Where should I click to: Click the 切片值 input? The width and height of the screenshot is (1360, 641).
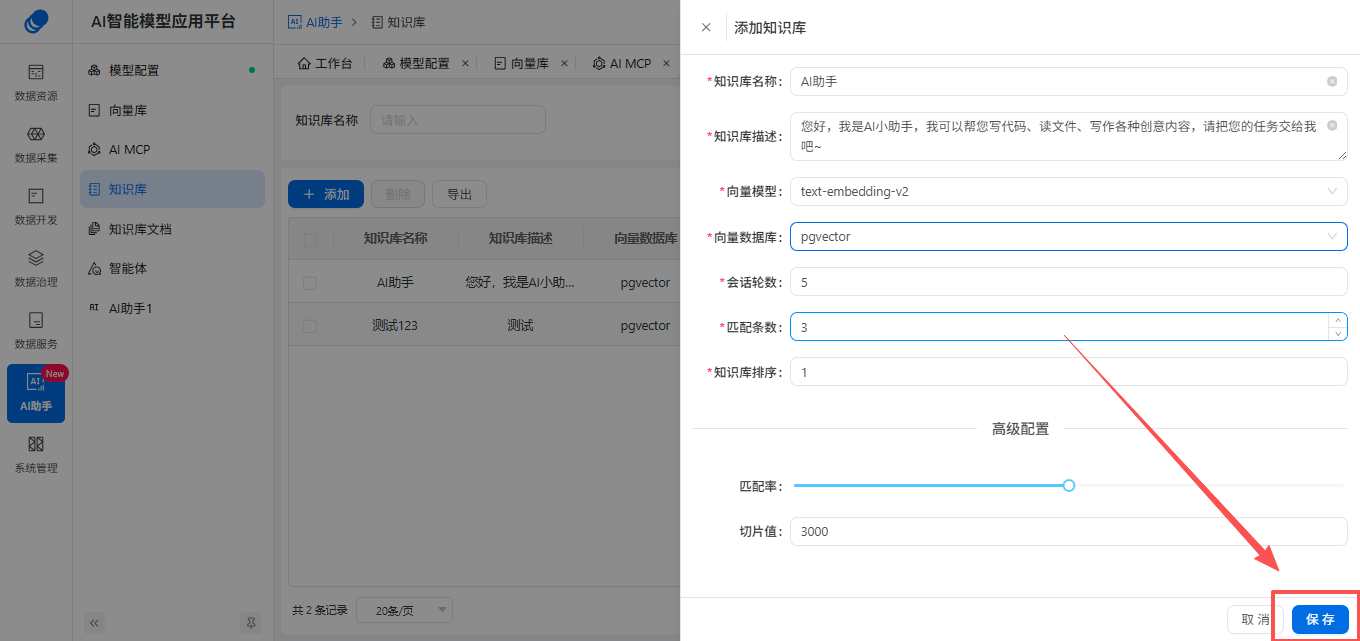[1069, 531]
